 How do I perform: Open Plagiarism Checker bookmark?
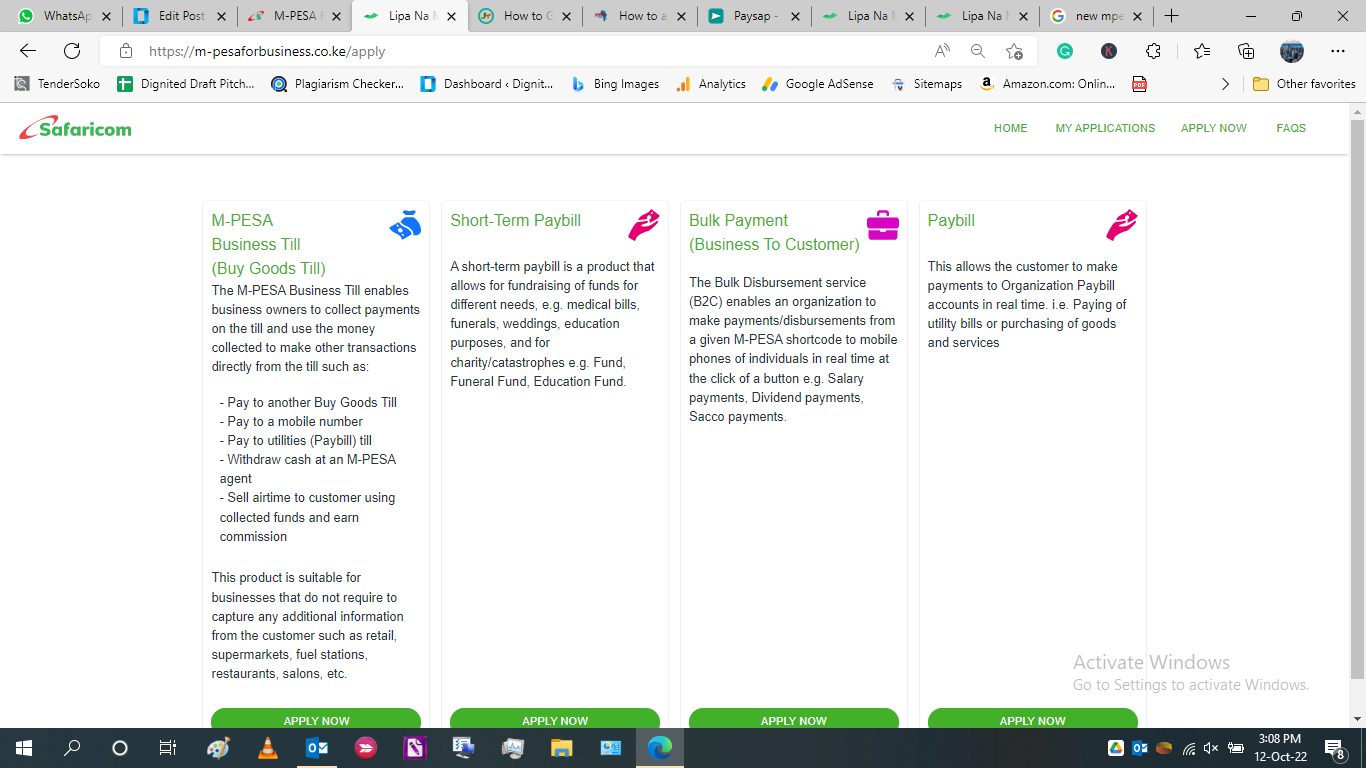click(338, 84)
